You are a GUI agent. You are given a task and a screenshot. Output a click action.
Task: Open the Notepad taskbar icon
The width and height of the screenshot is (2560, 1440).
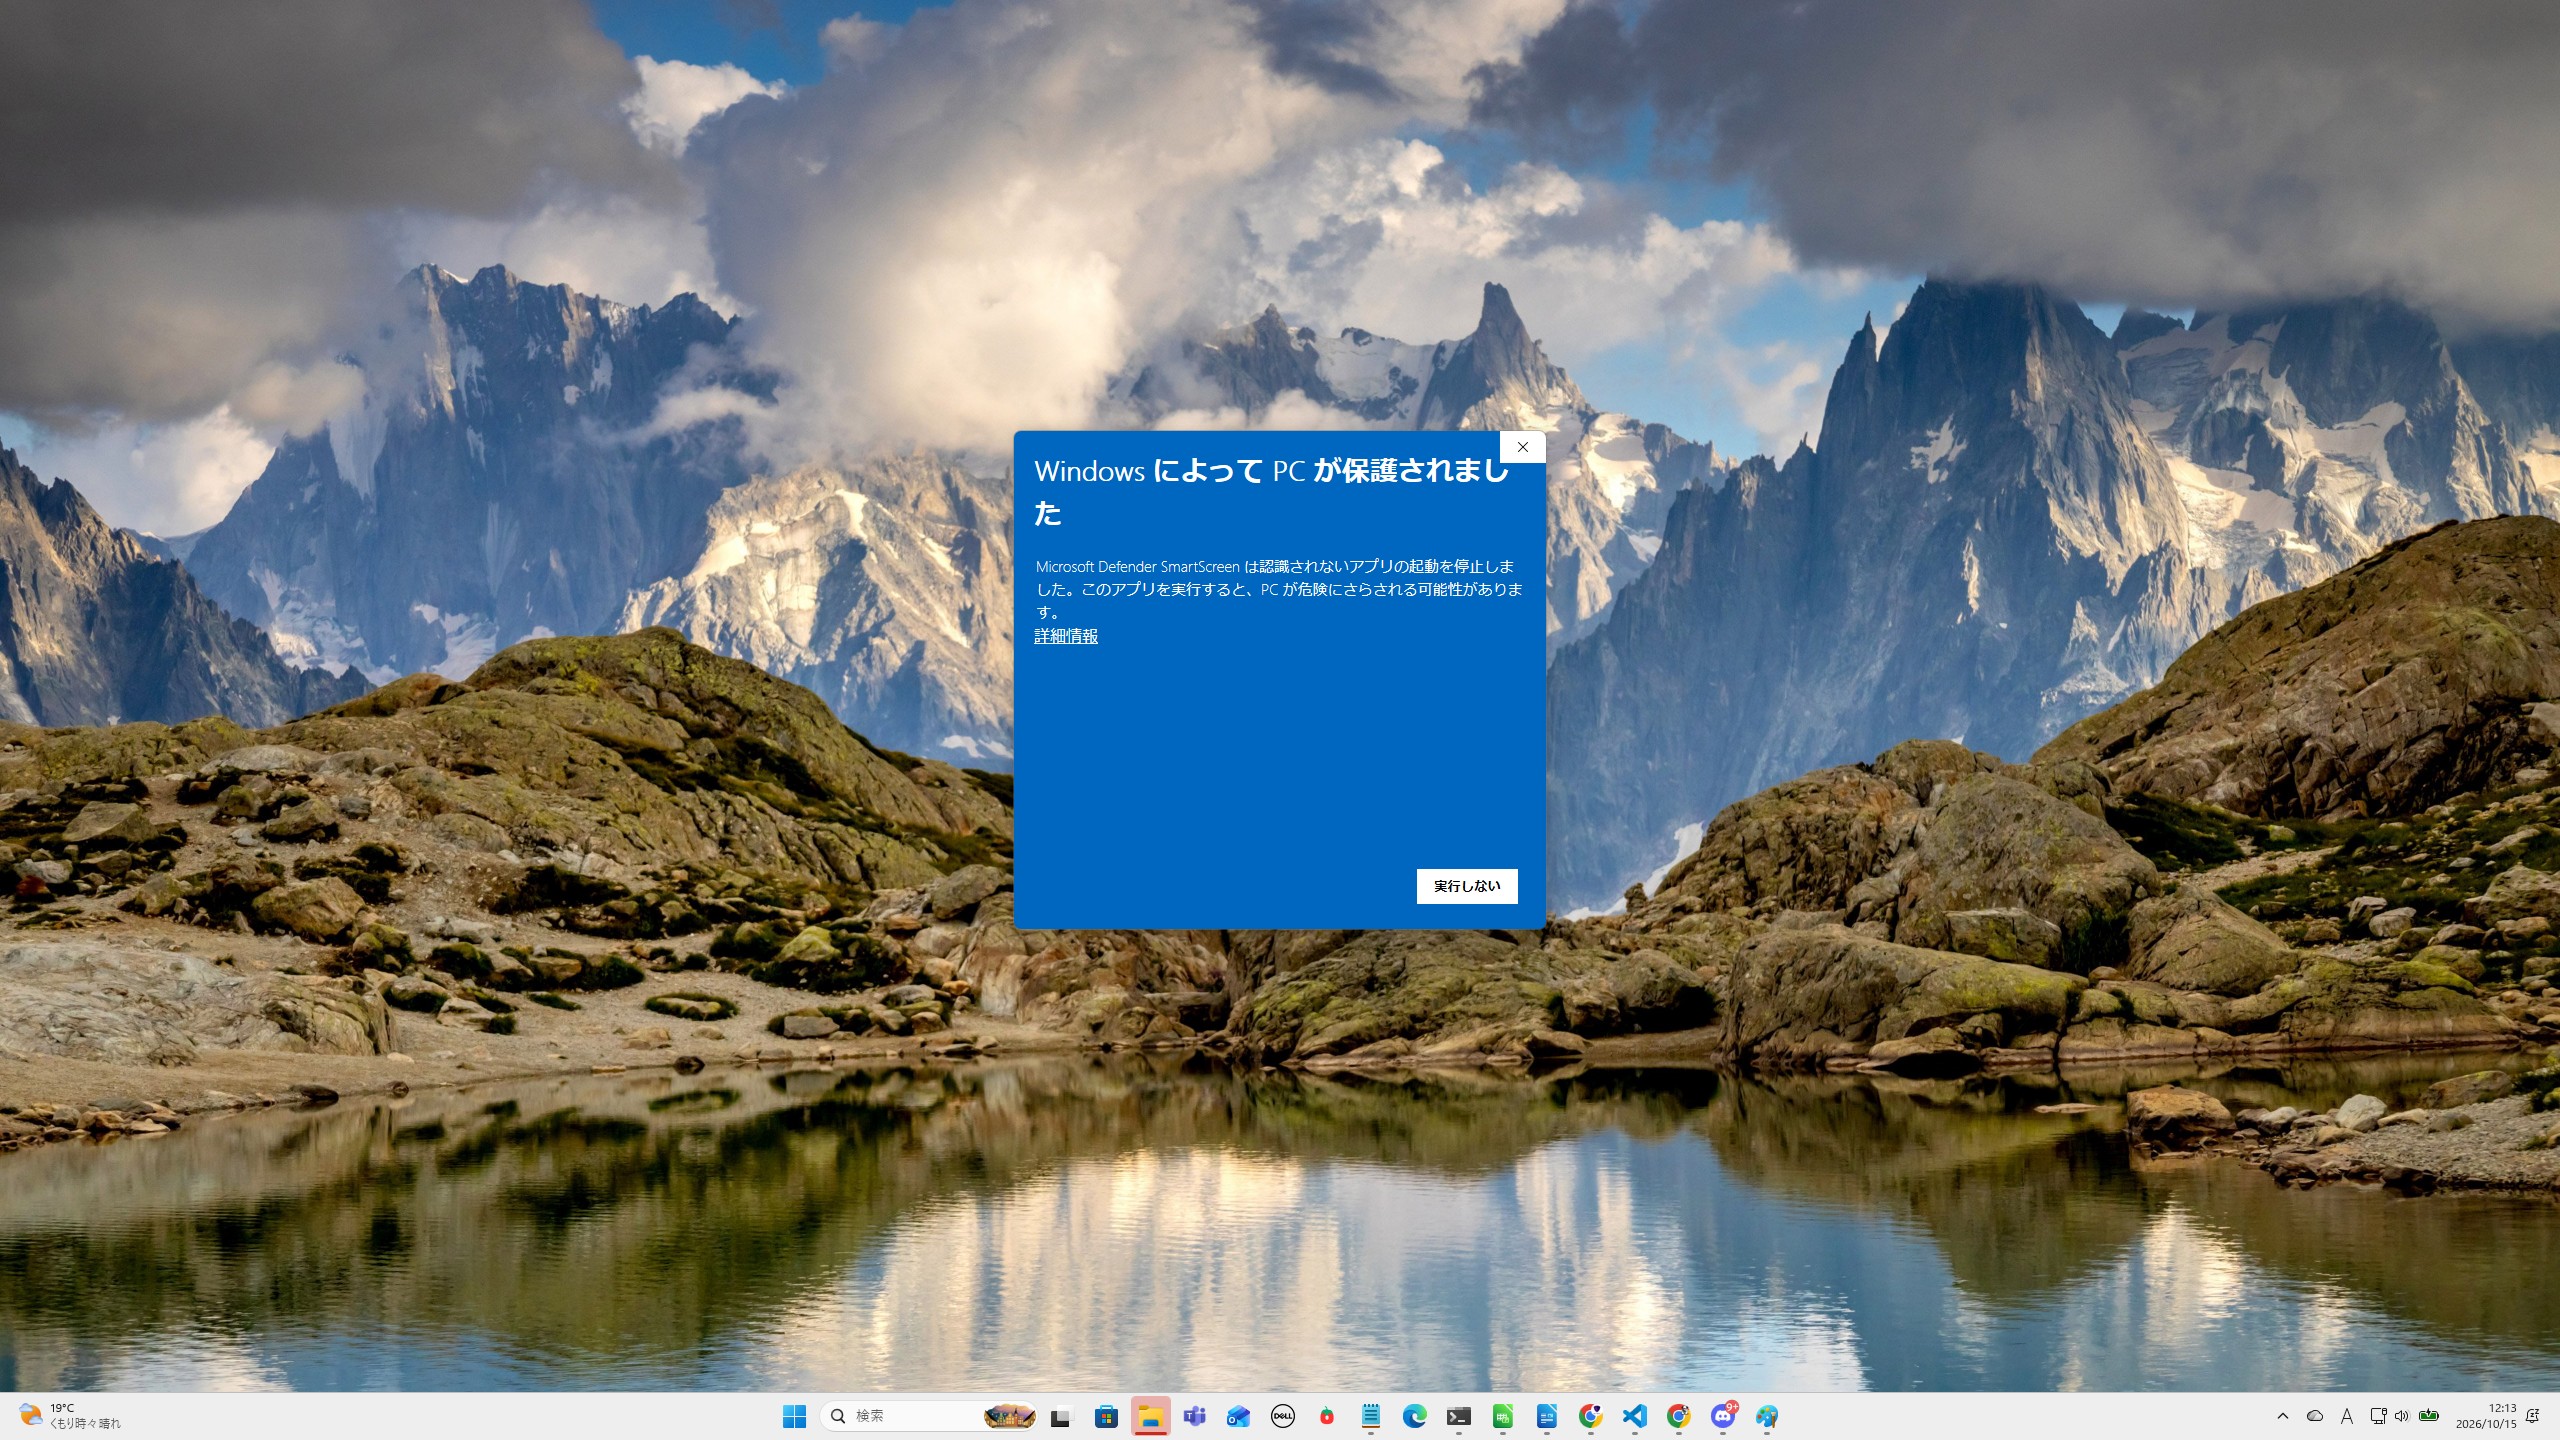[1371, 1416]
